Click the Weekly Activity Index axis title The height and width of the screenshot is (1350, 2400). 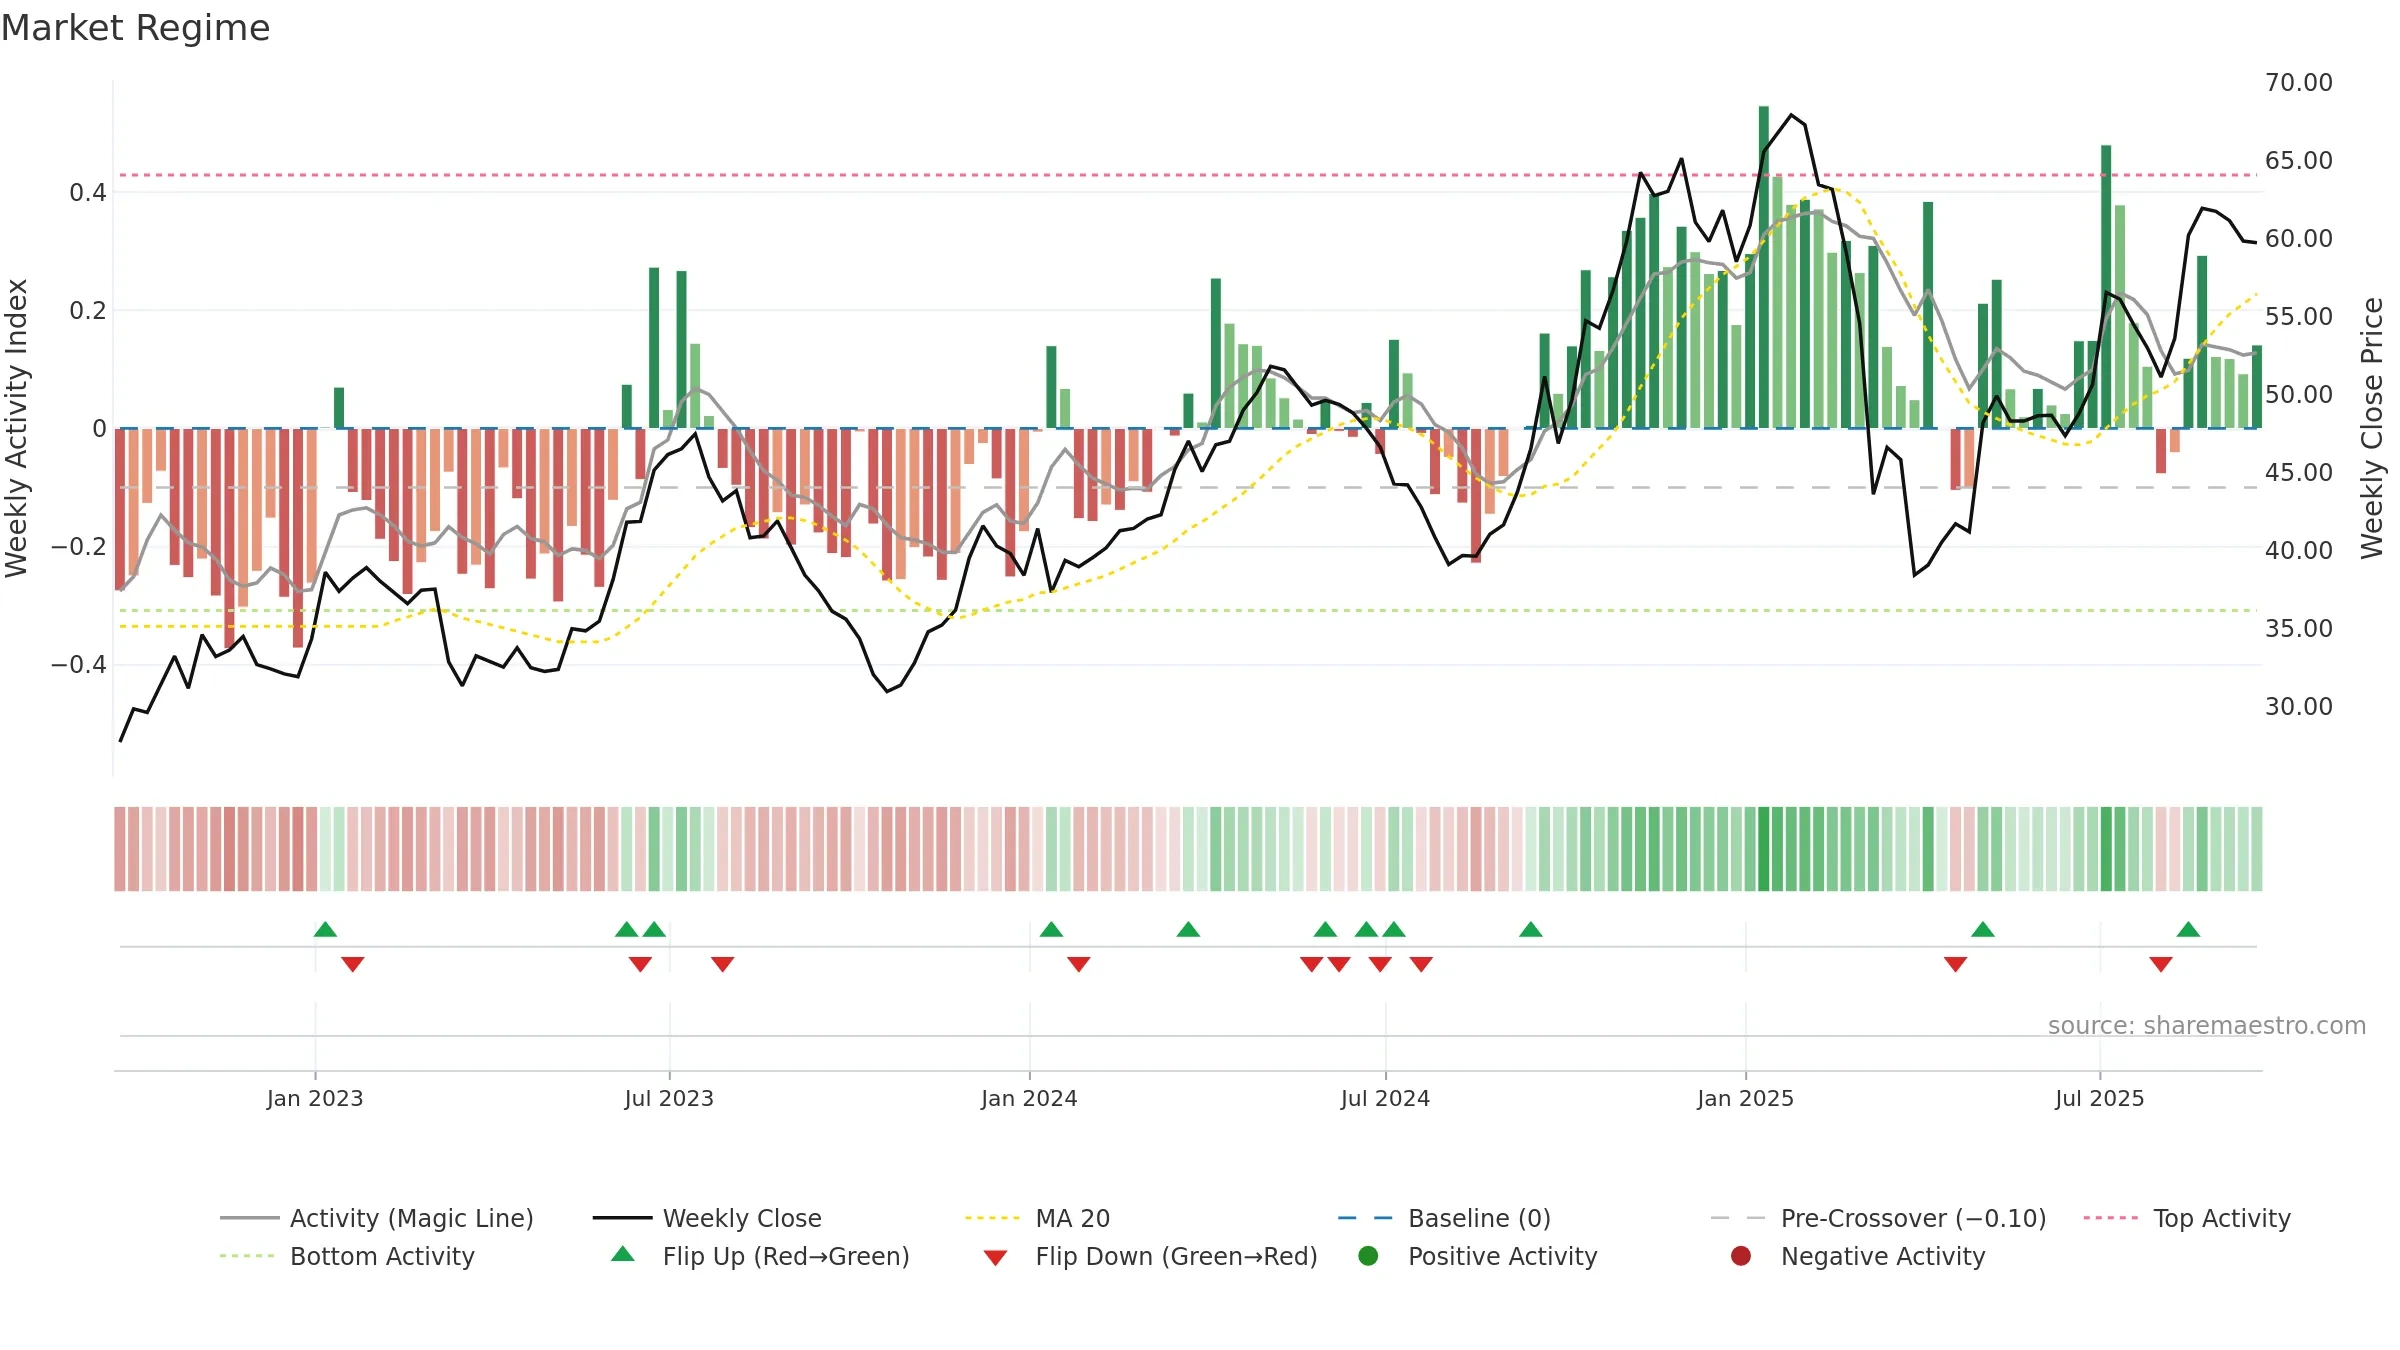16,428
